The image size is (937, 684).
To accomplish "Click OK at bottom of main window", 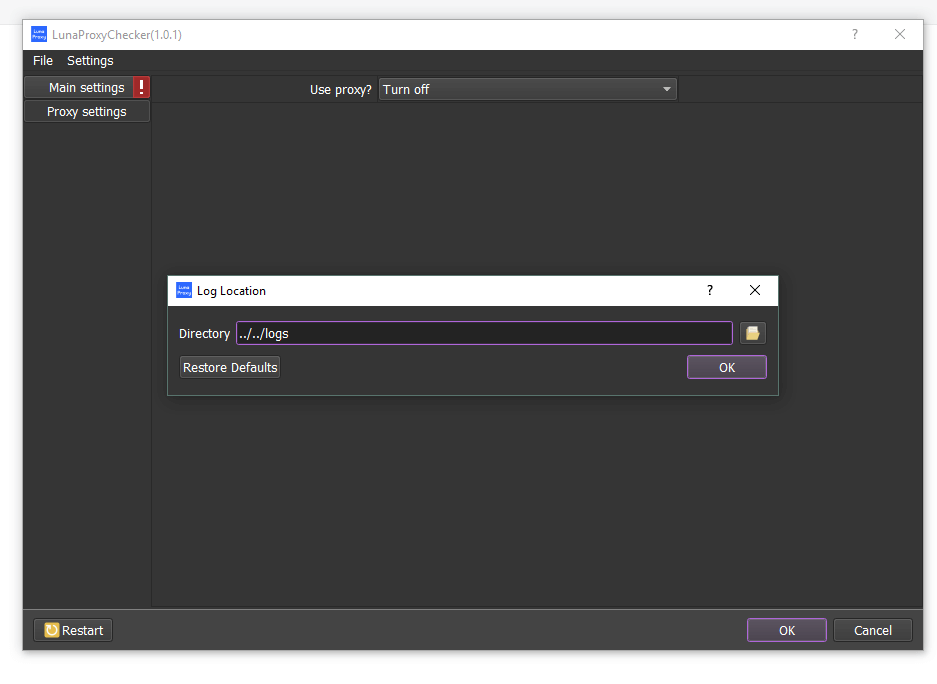I will [786, 630].
